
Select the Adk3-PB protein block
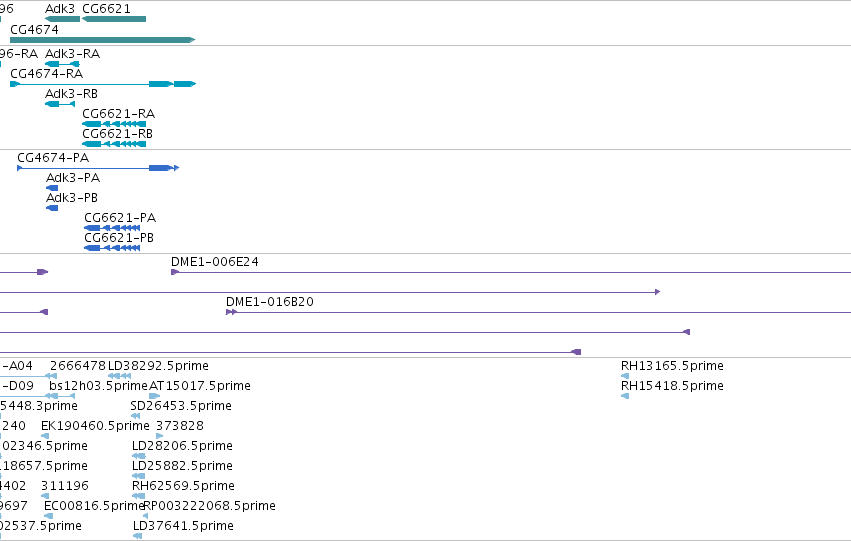tap(52, 208)
